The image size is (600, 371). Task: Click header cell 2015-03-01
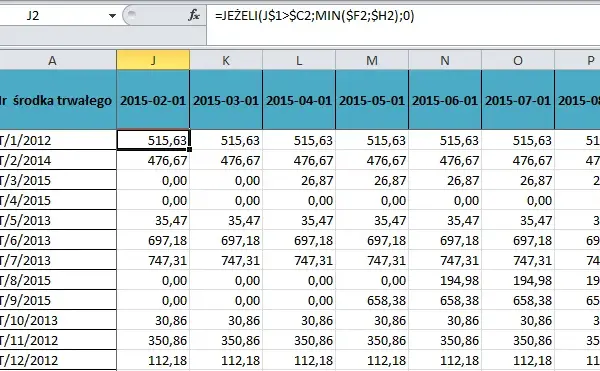coord(226,100)
